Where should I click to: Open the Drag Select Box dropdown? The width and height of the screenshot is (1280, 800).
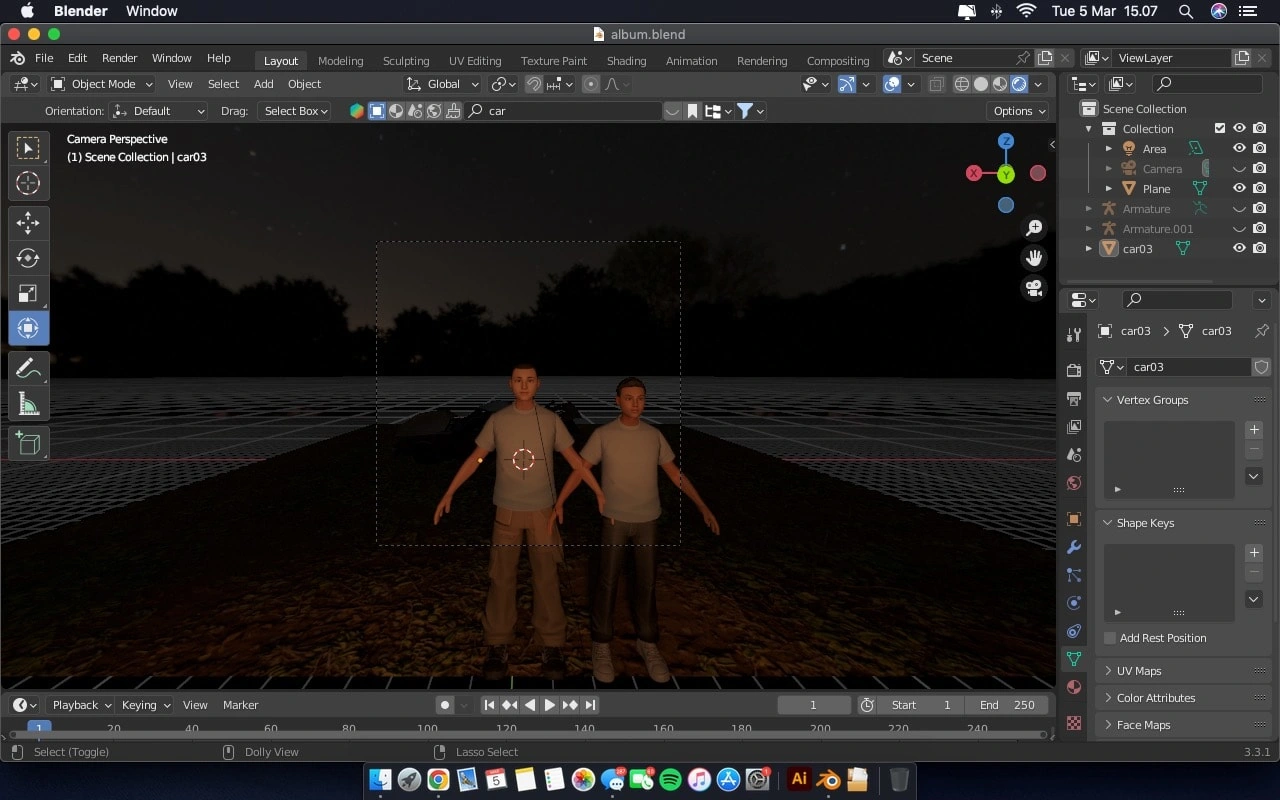294,111
